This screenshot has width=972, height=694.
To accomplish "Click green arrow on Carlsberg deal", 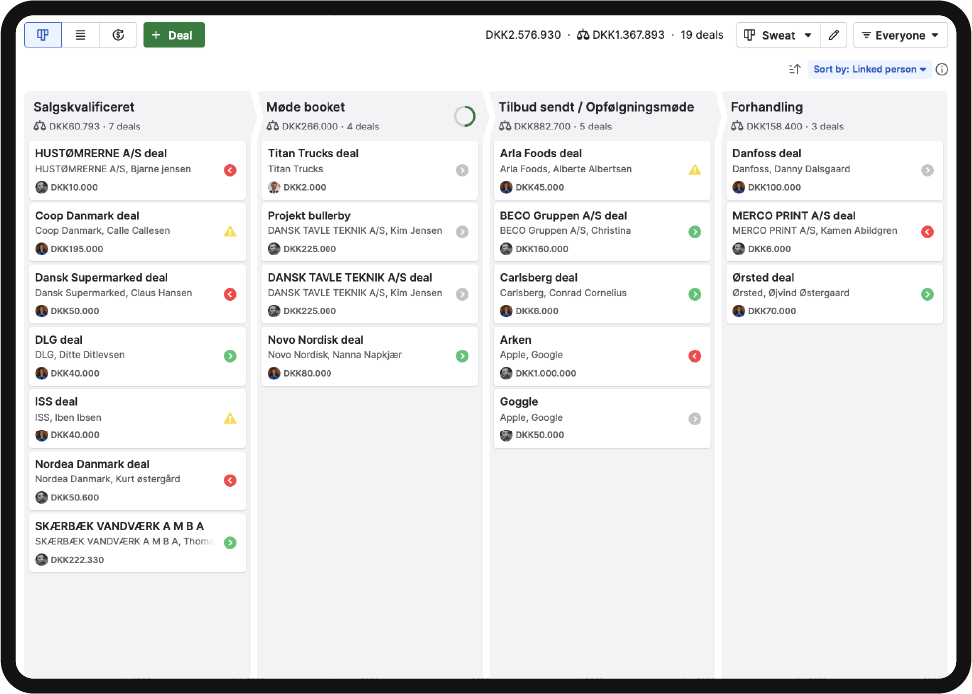I will click(694, 294).
